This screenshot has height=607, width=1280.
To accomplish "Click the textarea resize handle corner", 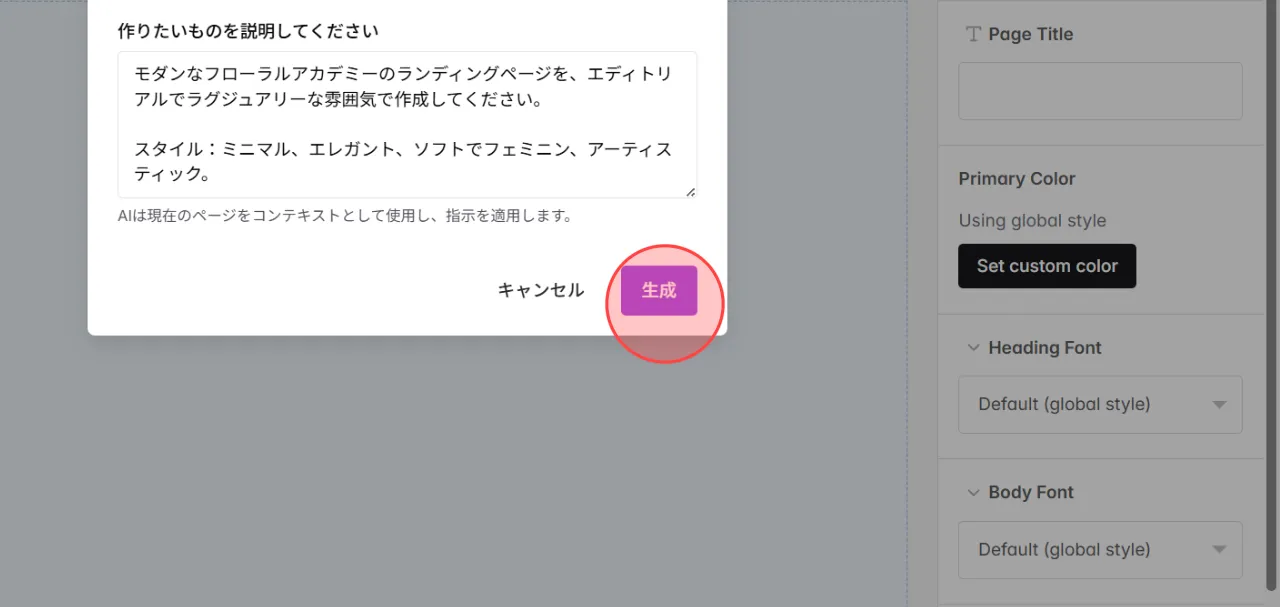I will (690, 191).
